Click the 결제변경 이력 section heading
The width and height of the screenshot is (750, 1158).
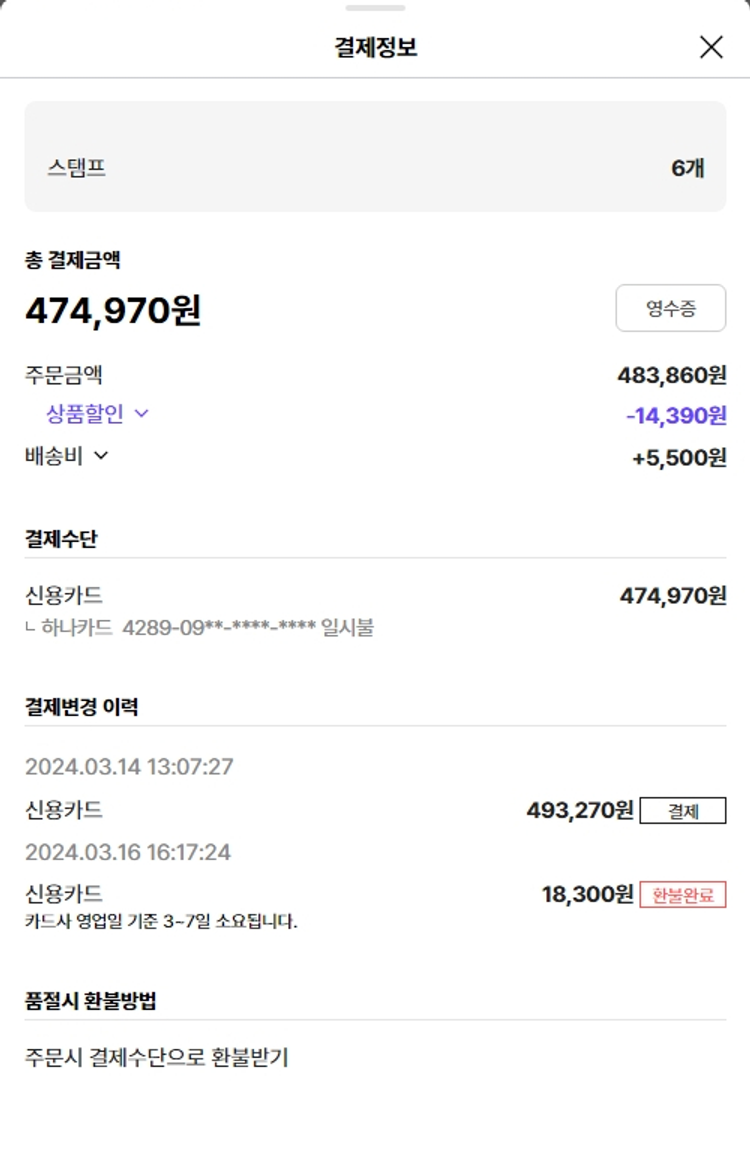[x=82, y=707]
